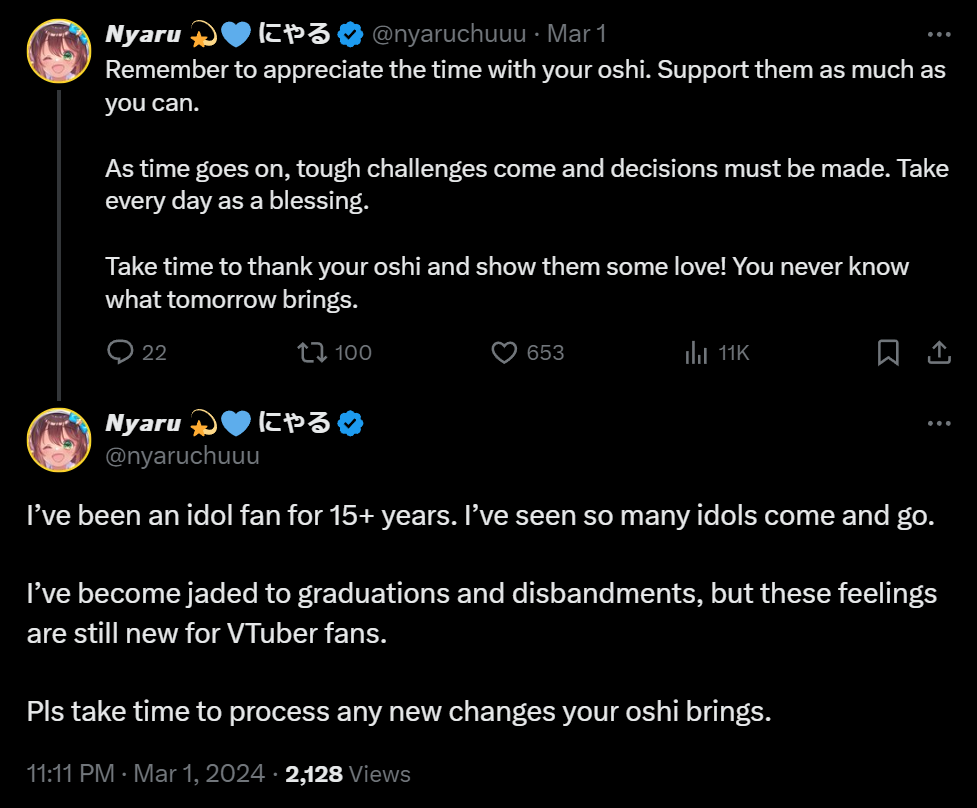Reply to the first tweet
Screen dimensions: 977x808
(x=121, y=352)
